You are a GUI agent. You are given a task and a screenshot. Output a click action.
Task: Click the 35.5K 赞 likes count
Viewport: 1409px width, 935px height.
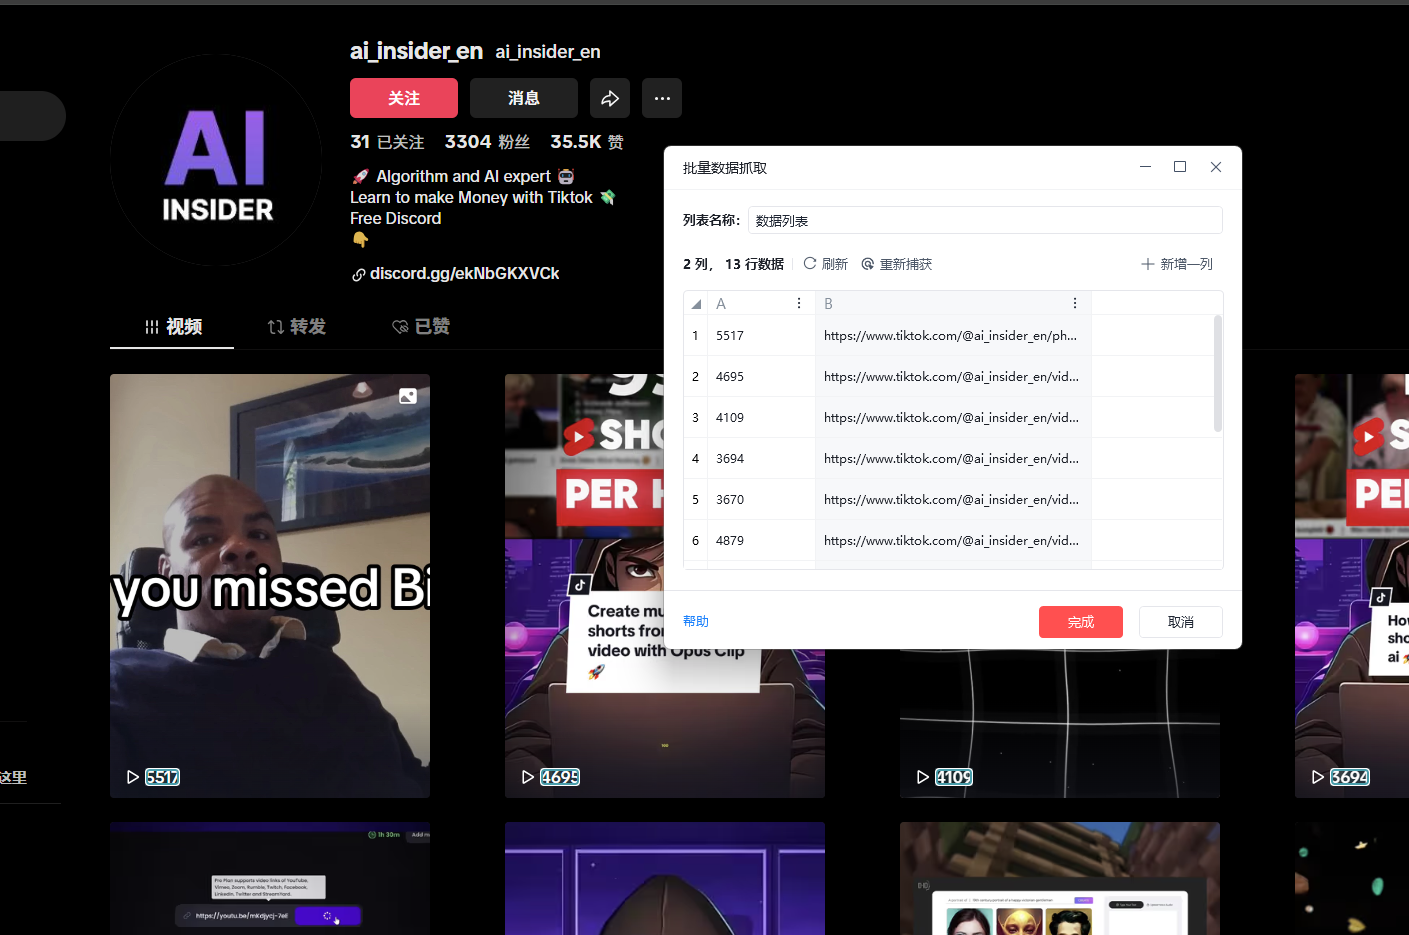click(587, 142)
